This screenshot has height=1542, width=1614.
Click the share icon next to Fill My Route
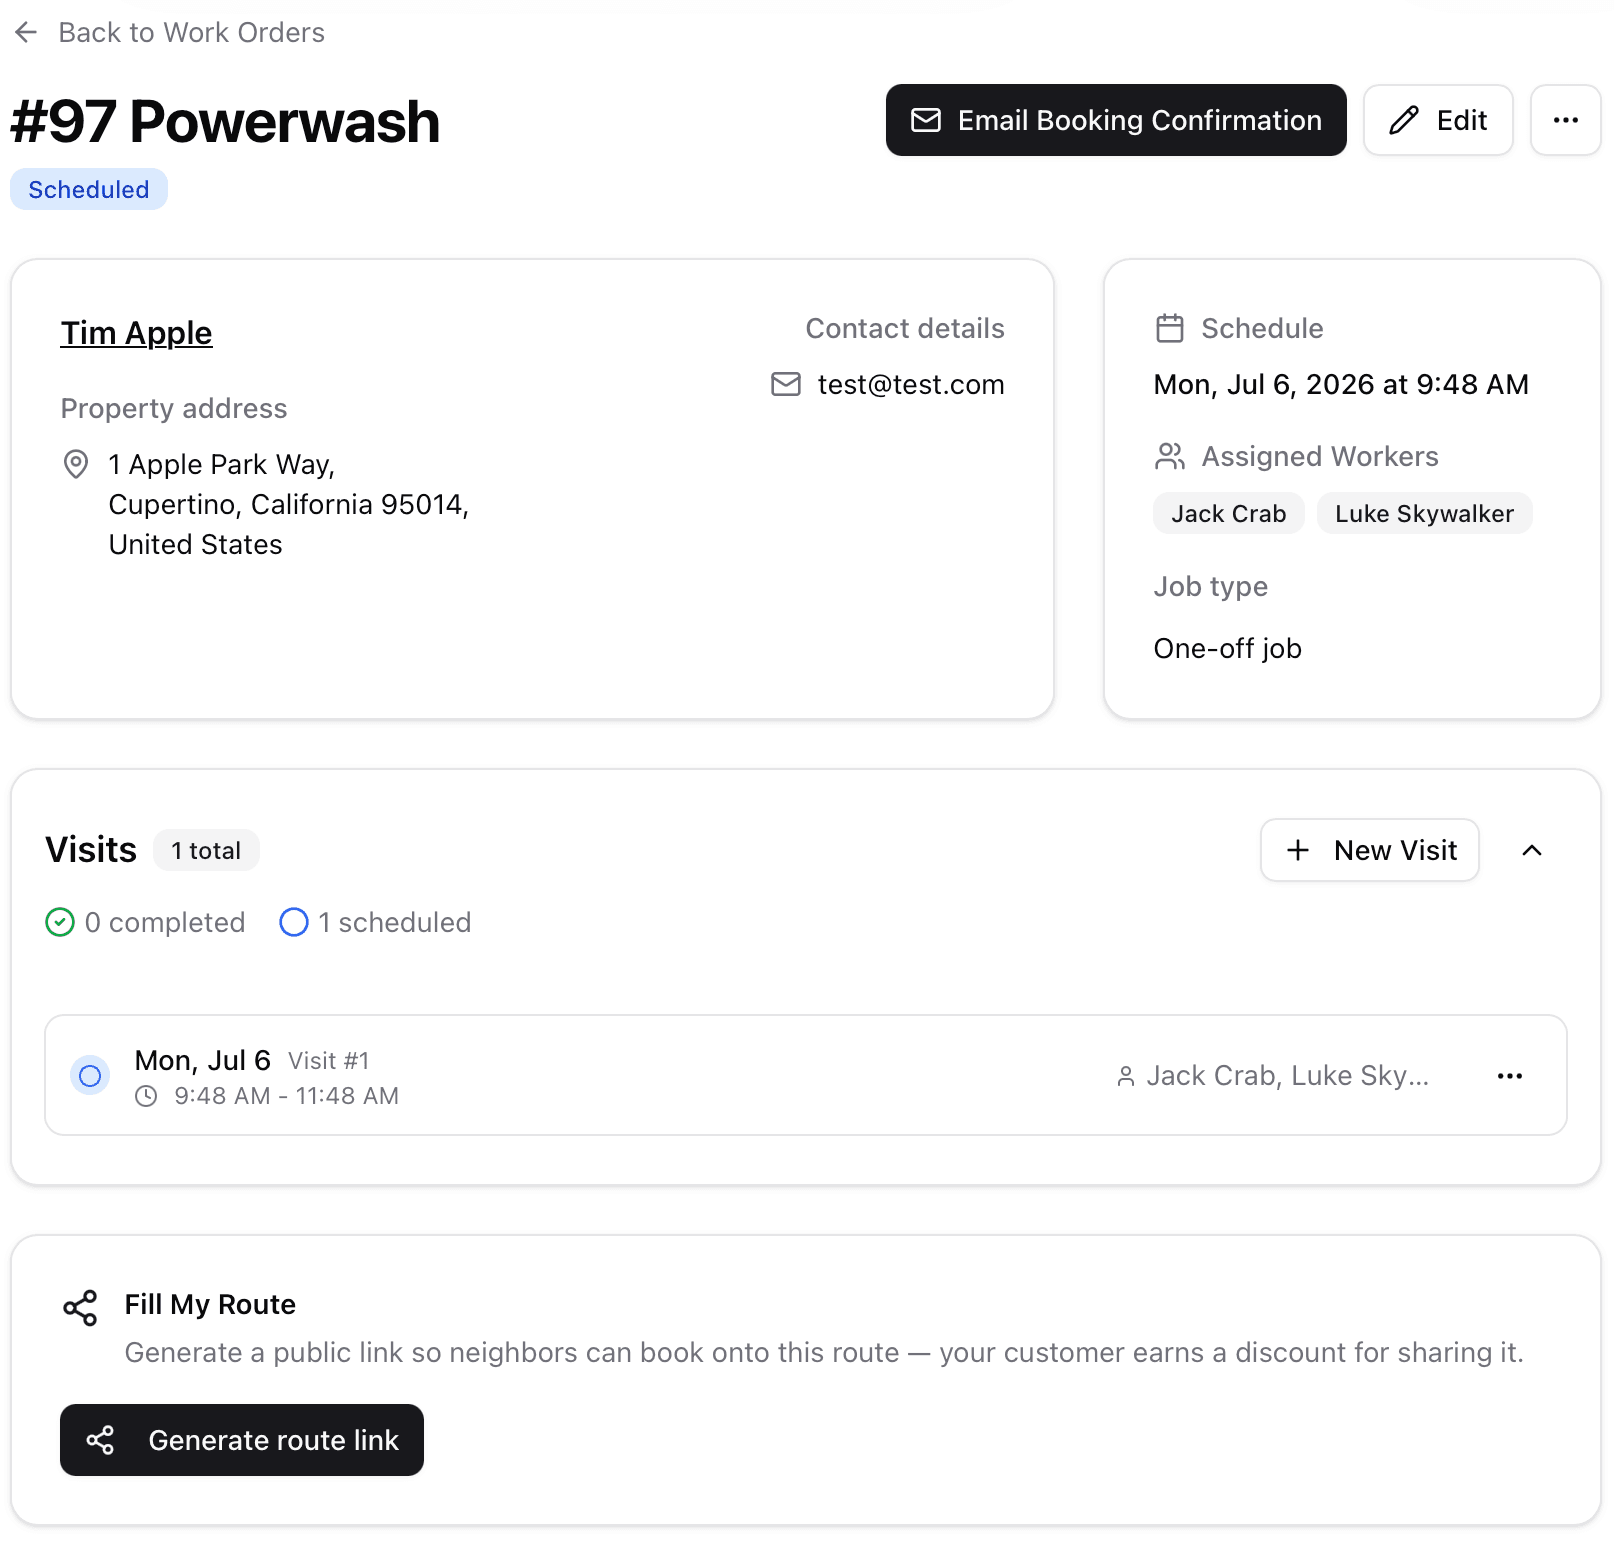(x=80, y=1307)
